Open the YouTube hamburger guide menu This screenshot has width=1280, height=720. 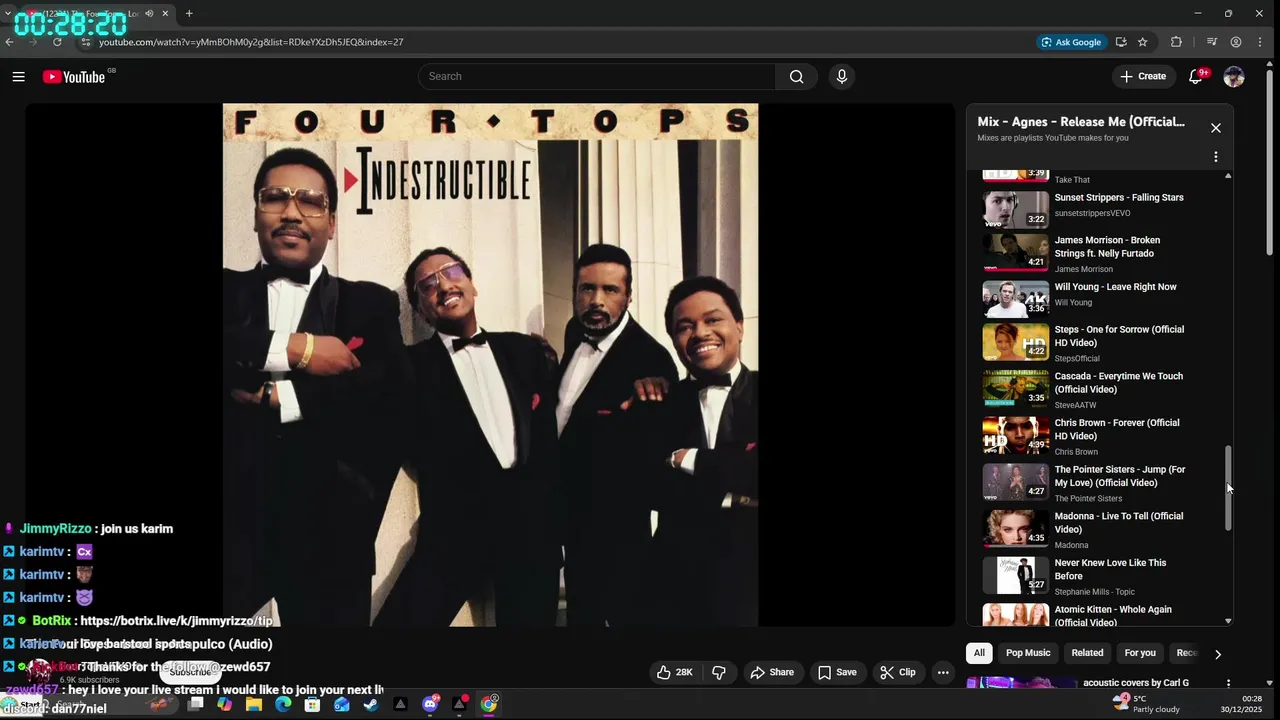(18, 76)
